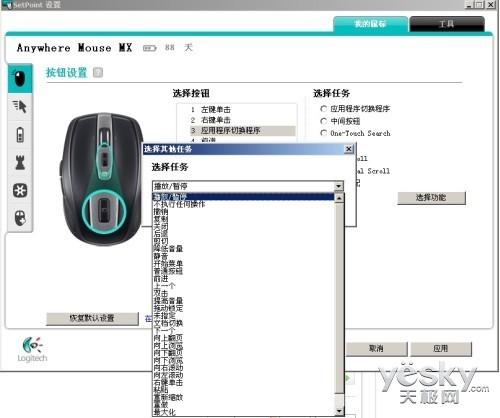
Task: Click the help icon next to 按钮设置
Action: point(98,72)
